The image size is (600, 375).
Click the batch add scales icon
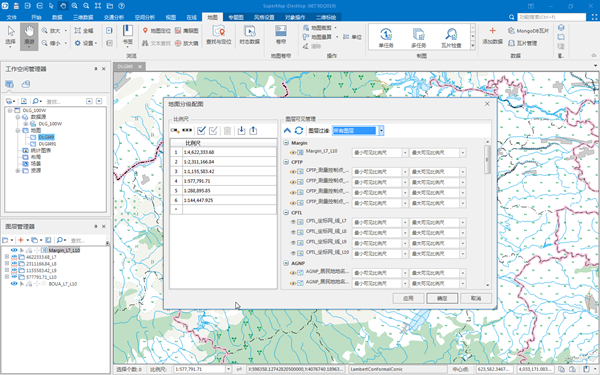(187, 130)
